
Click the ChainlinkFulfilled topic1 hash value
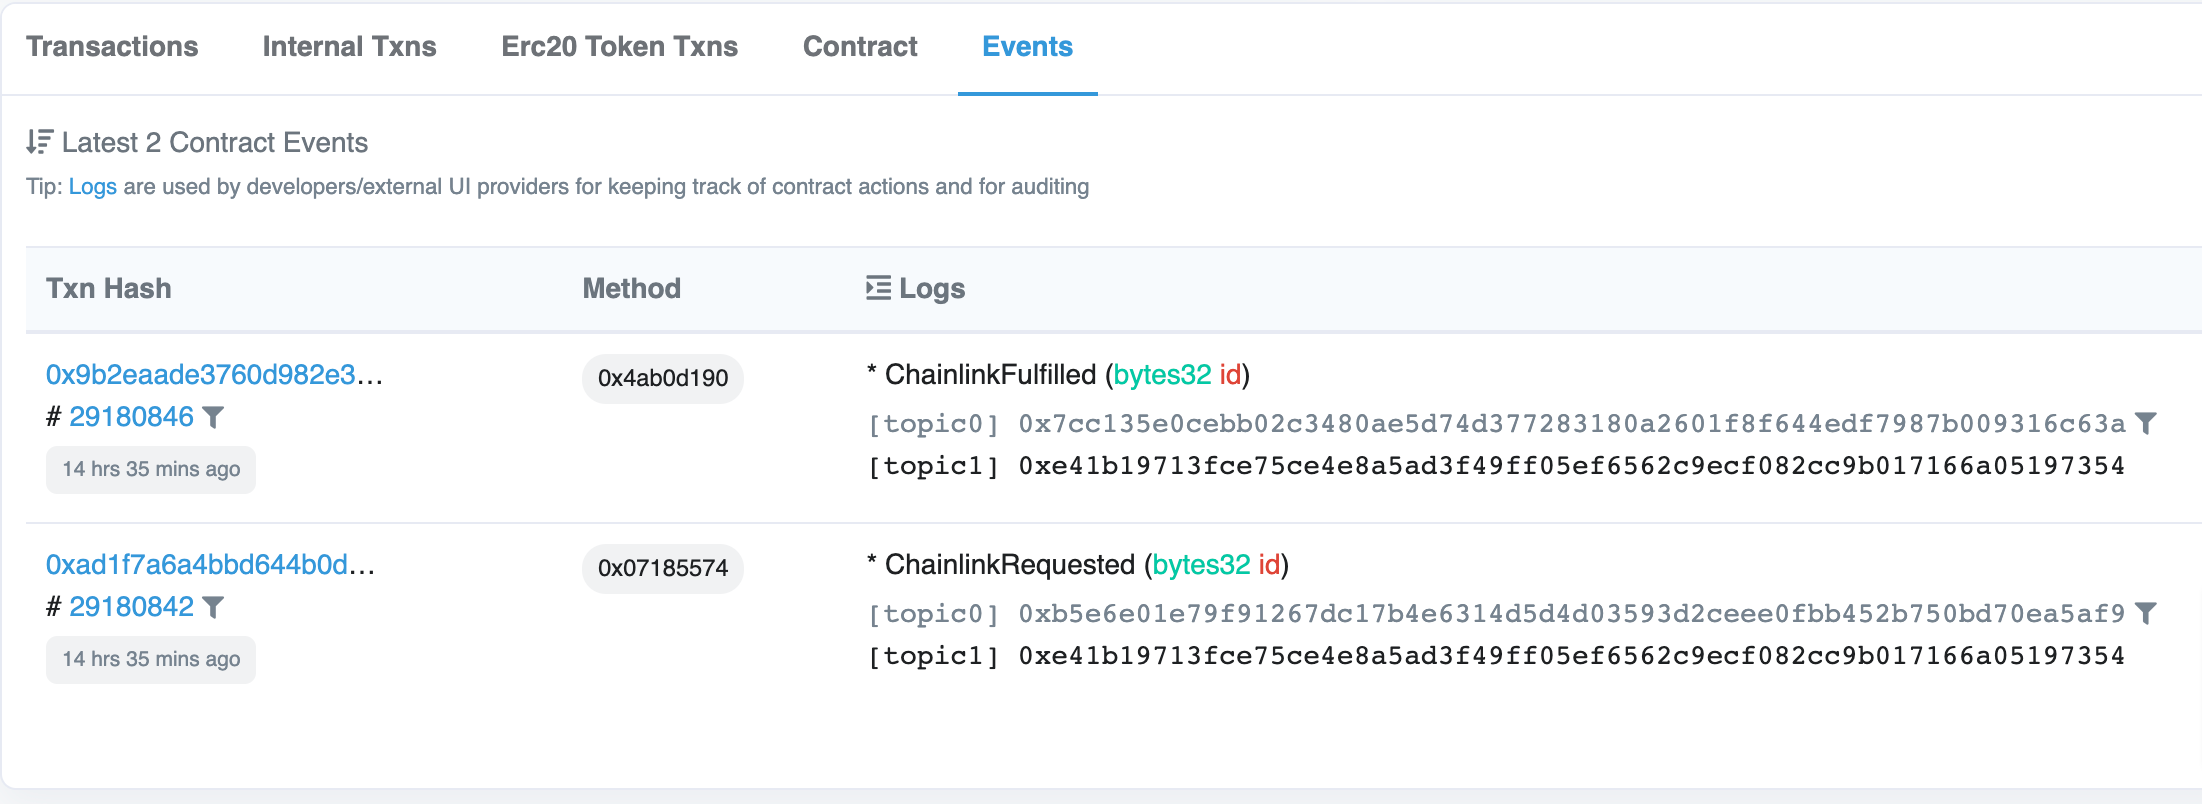[x=1571, y=466]
